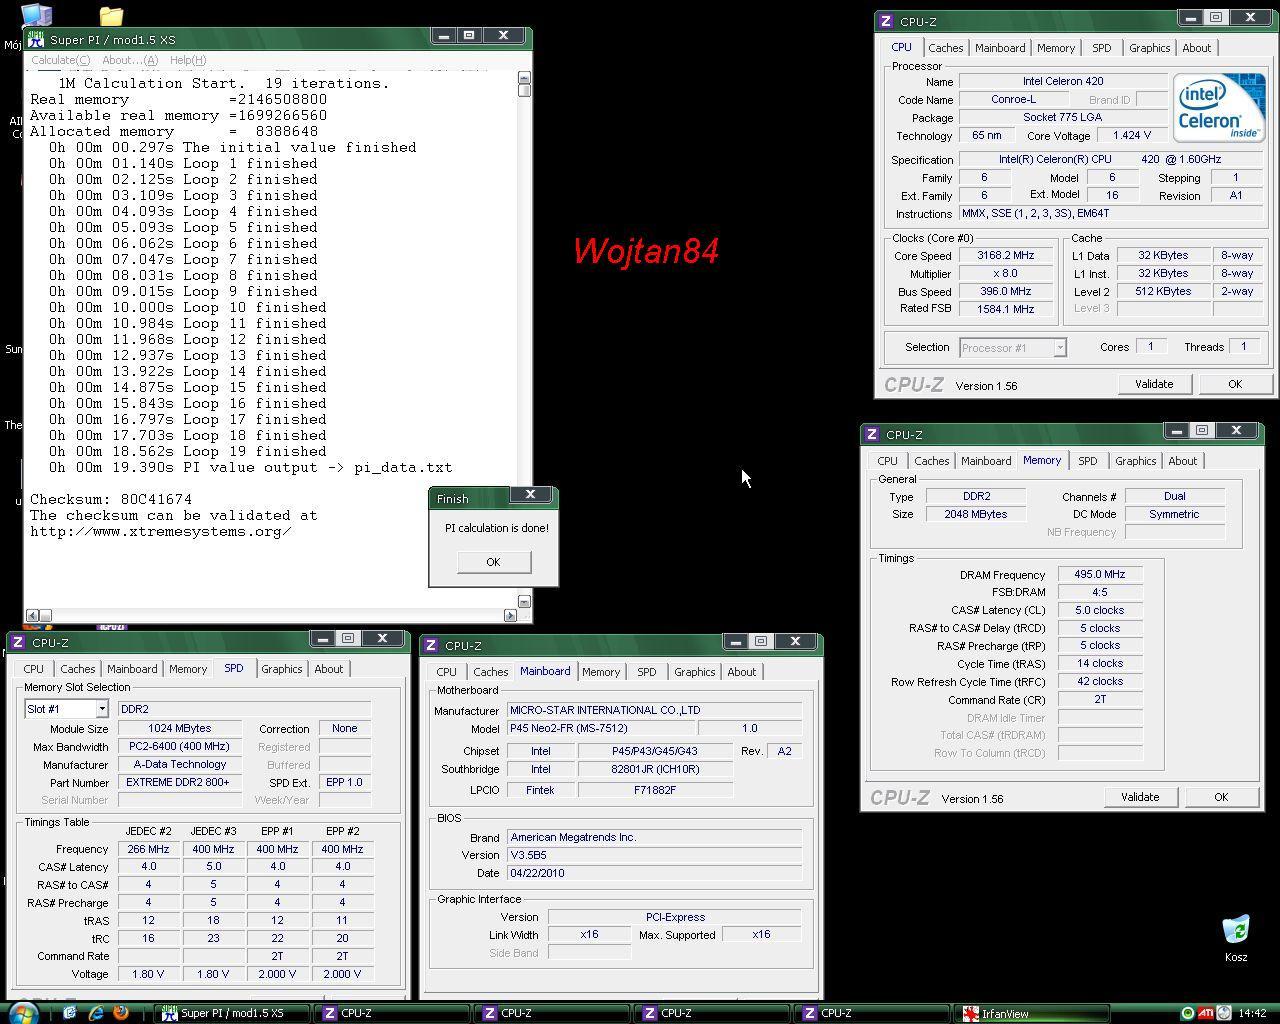Open the Processor #1 selection dropdown
This screenshot has height=1024, width=1280.
tap(1059, 348)
